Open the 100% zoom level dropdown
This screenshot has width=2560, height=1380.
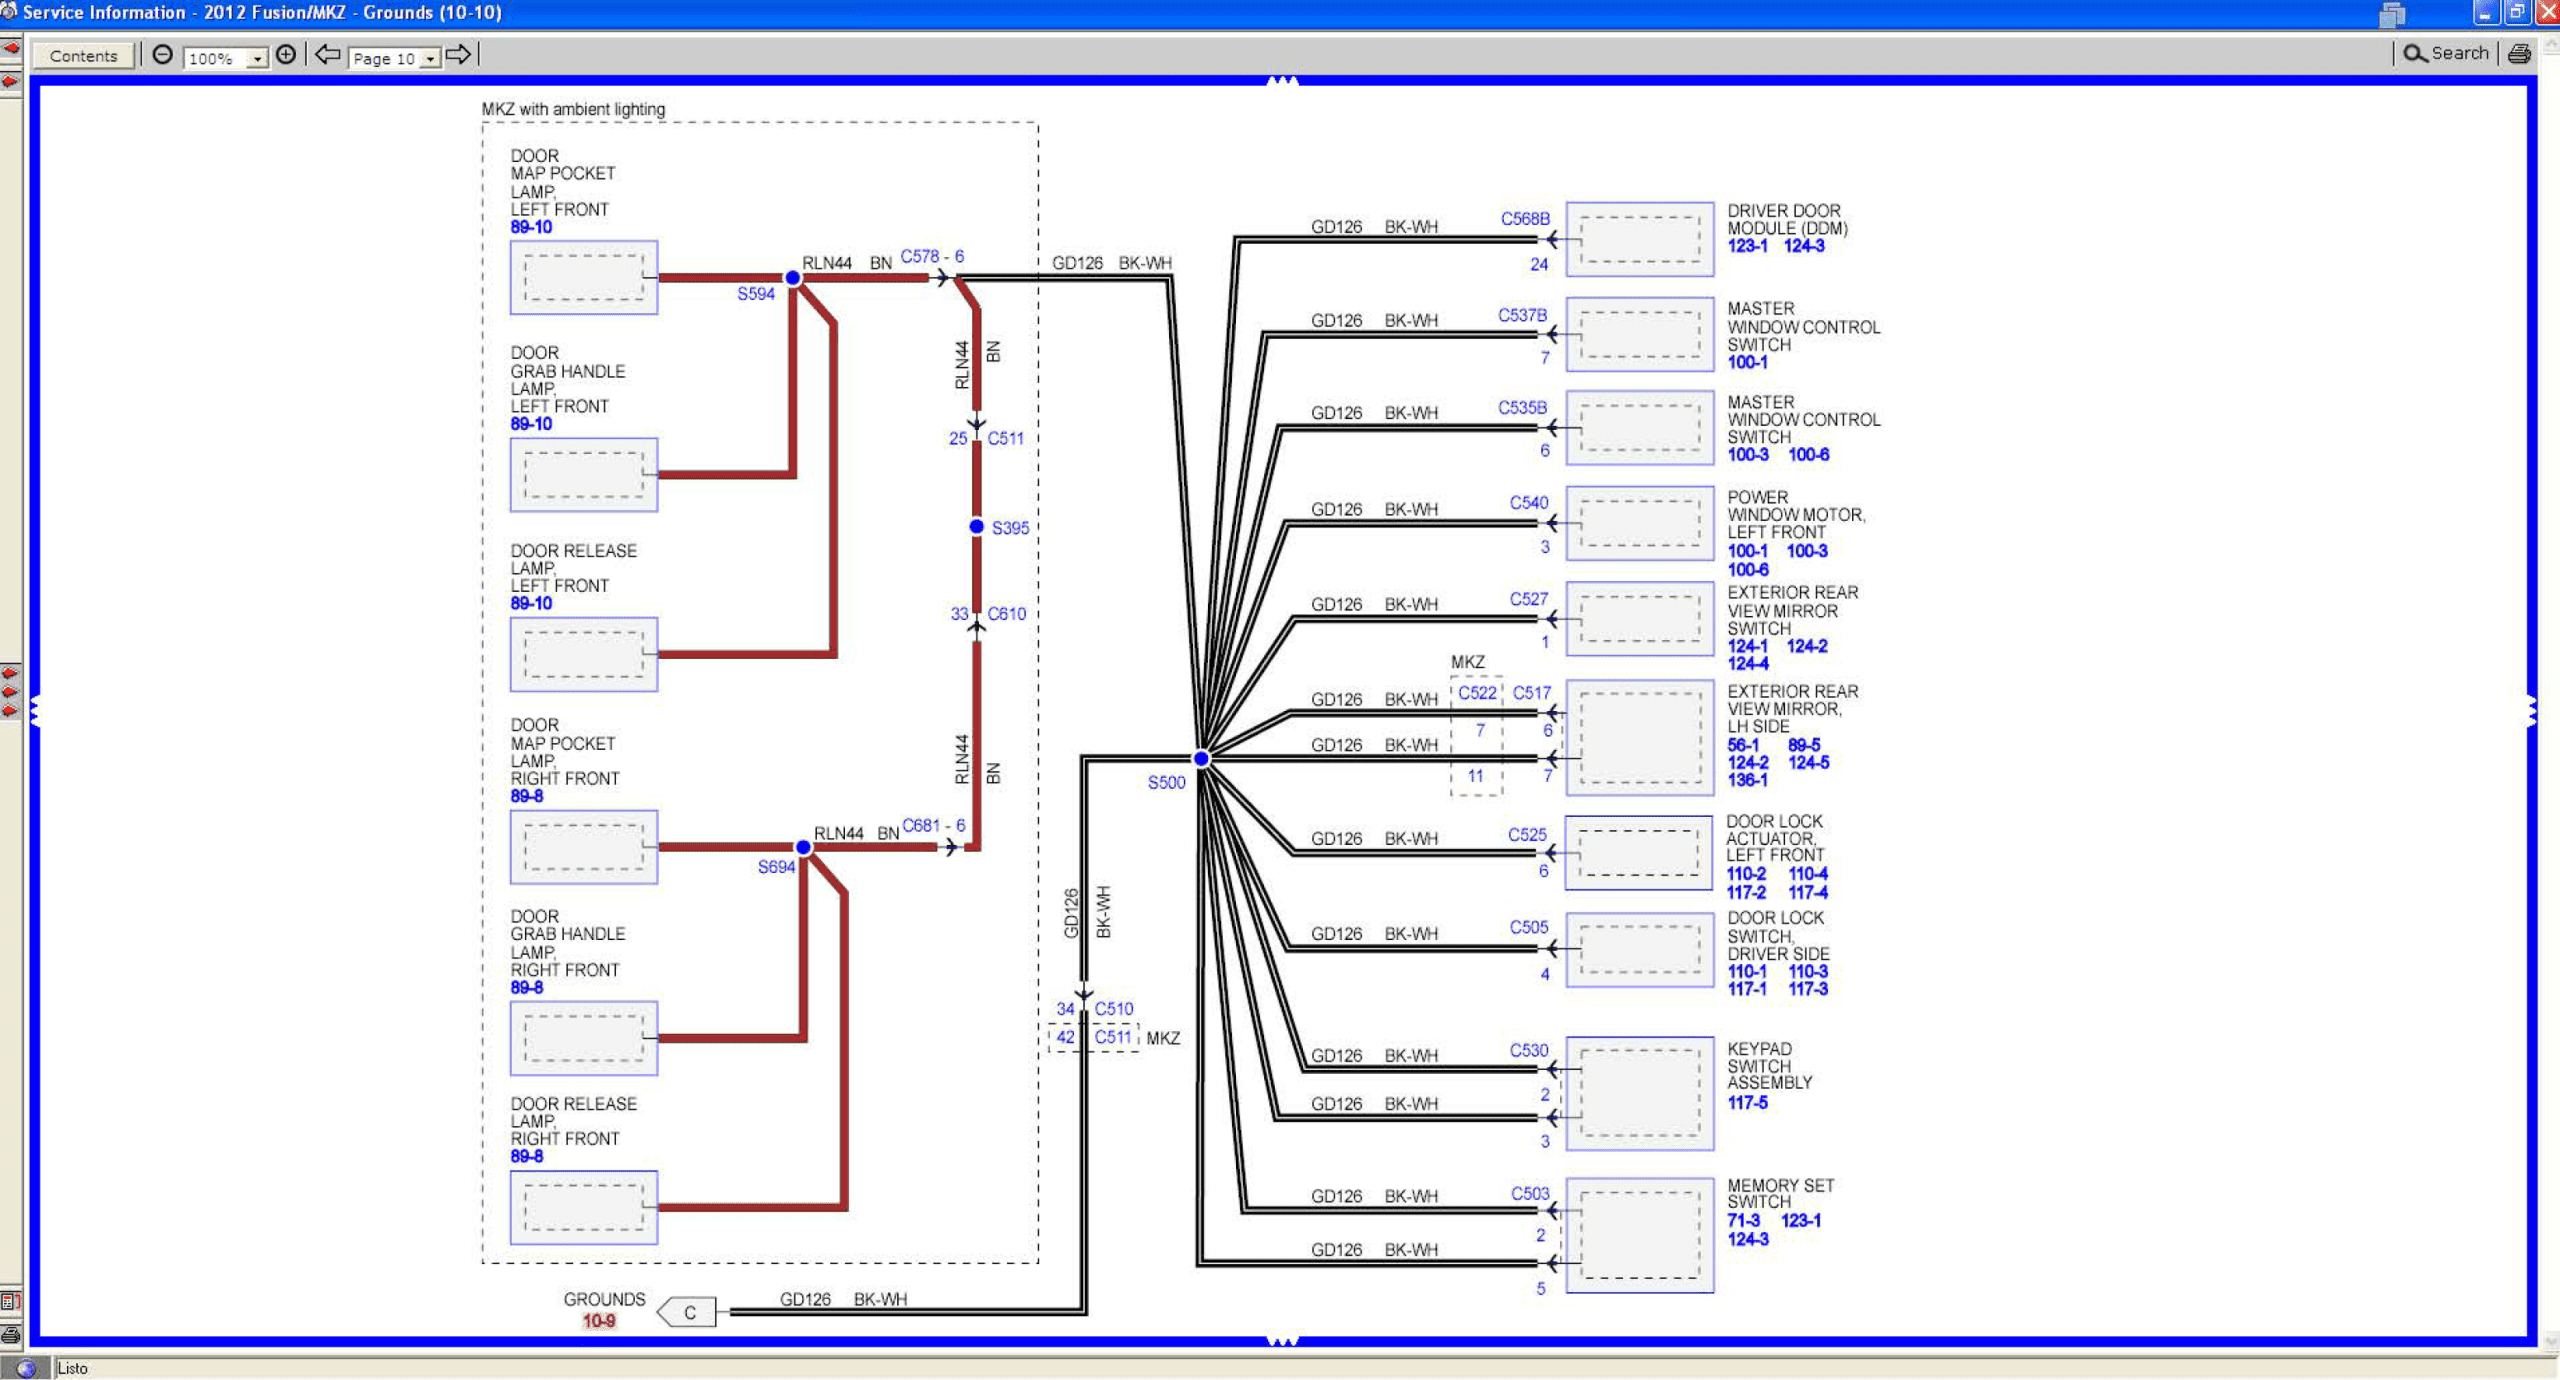tap(257, 59)
